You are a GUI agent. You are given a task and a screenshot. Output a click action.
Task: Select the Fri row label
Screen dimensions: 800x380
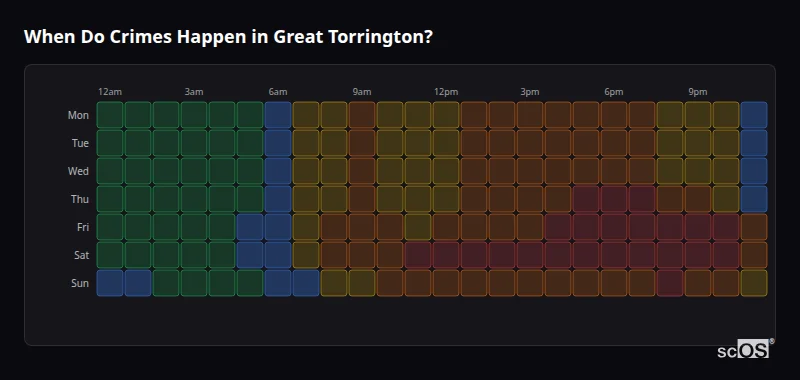pos(83,227)
